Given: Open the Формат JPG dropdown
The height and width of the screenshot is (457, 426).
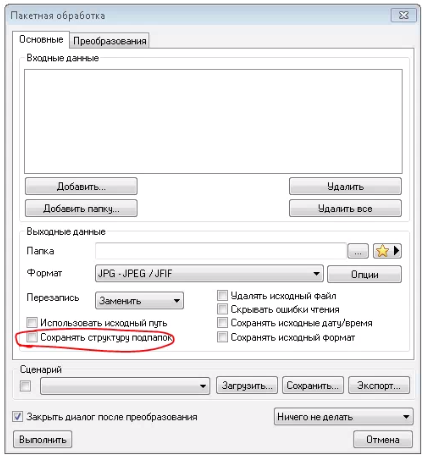Looking at the screenshot, I should (x=209, y=274).
